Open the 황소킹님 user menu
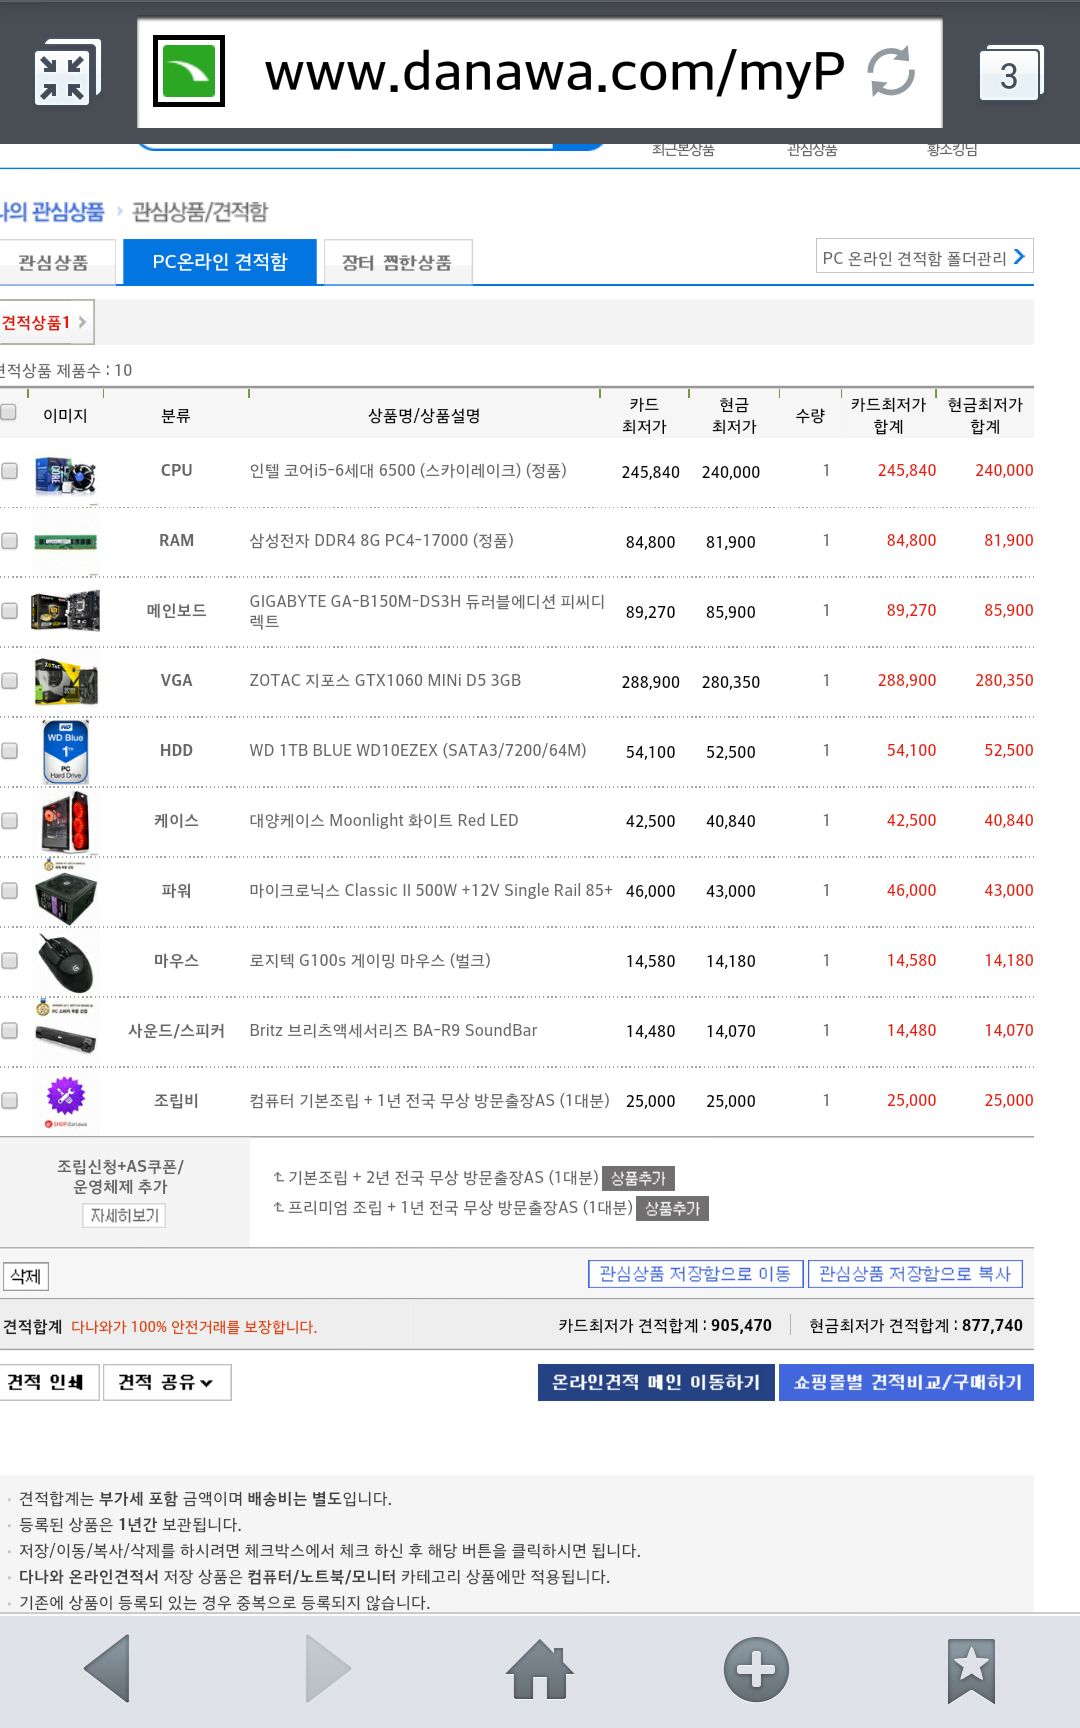Image resolution: width=1080 pixels, height=1728 pixels. point(952,150)
